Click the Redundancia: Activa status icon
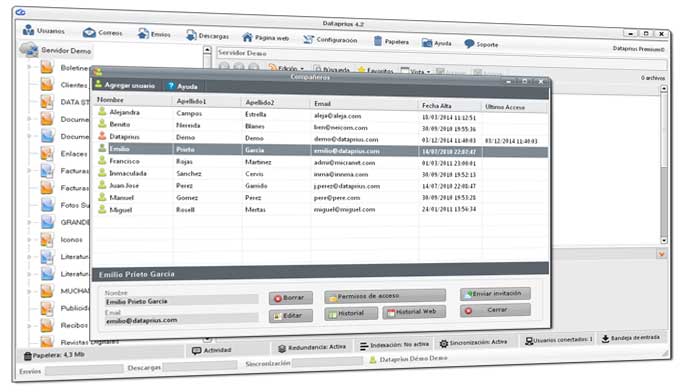The image size is (680, 392). [x=282, y=348]
